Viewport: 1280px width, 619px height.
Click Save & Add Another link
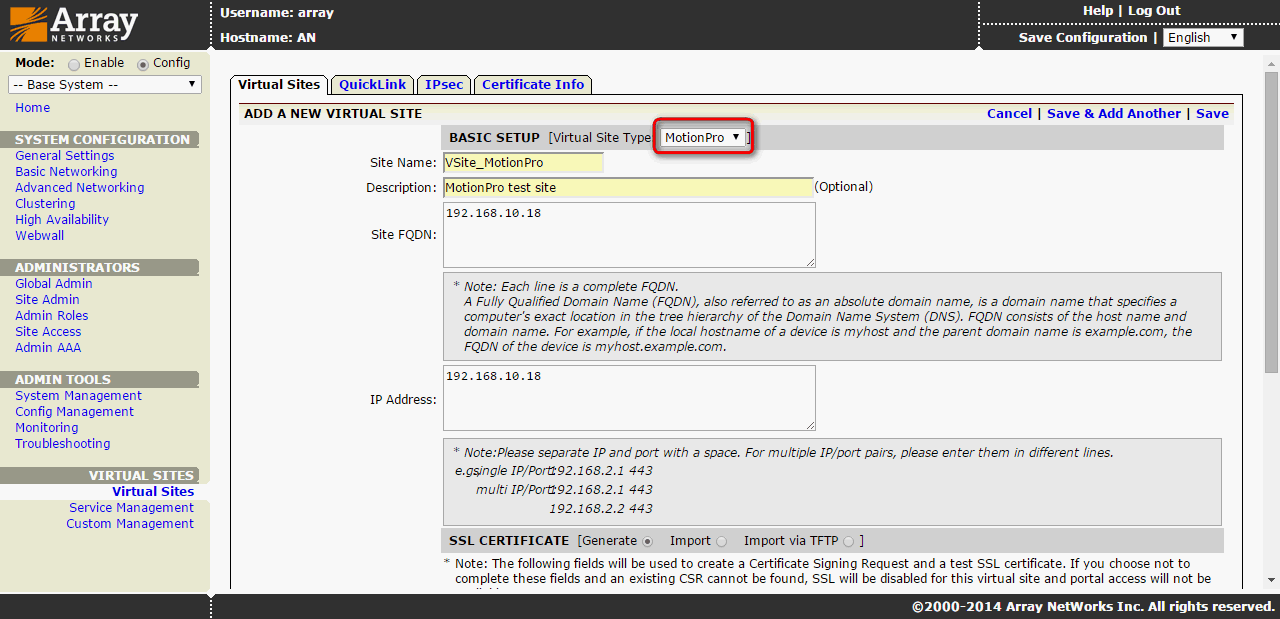[x=1114, y=114]
